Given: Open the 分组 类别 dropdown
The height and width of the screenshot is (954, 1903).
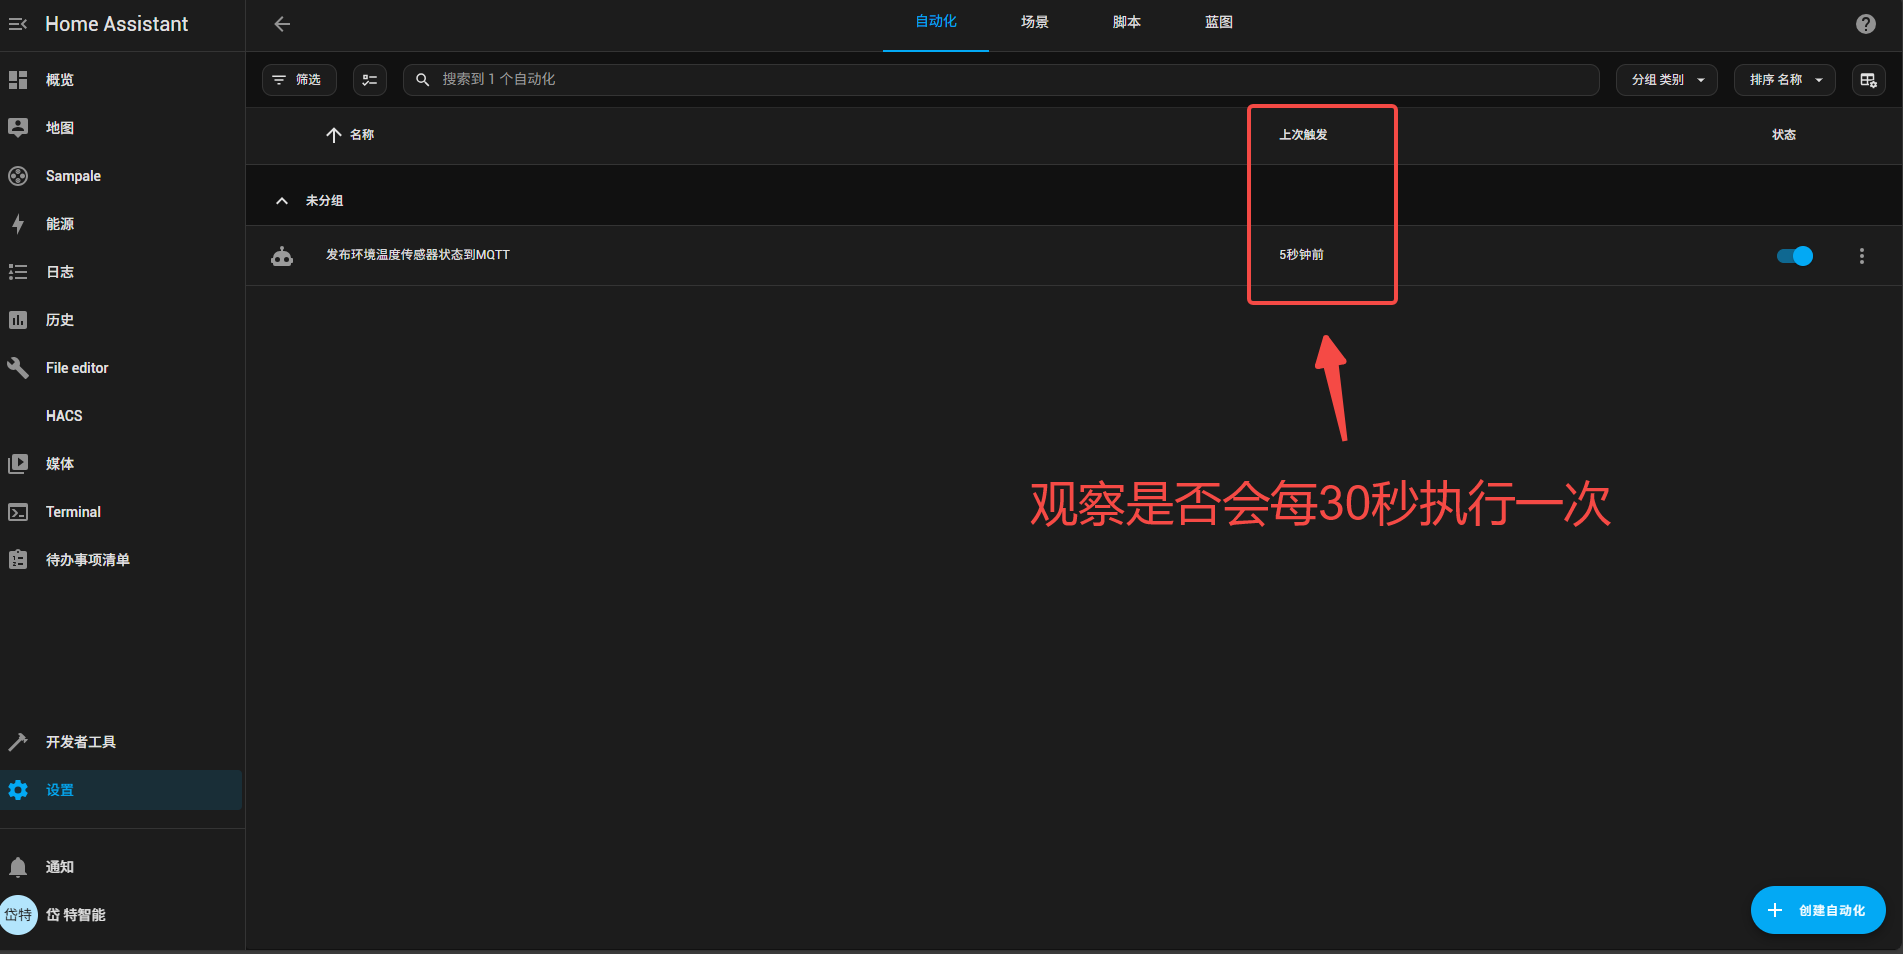Looking at the screenshot, I should coord(1666,80).
